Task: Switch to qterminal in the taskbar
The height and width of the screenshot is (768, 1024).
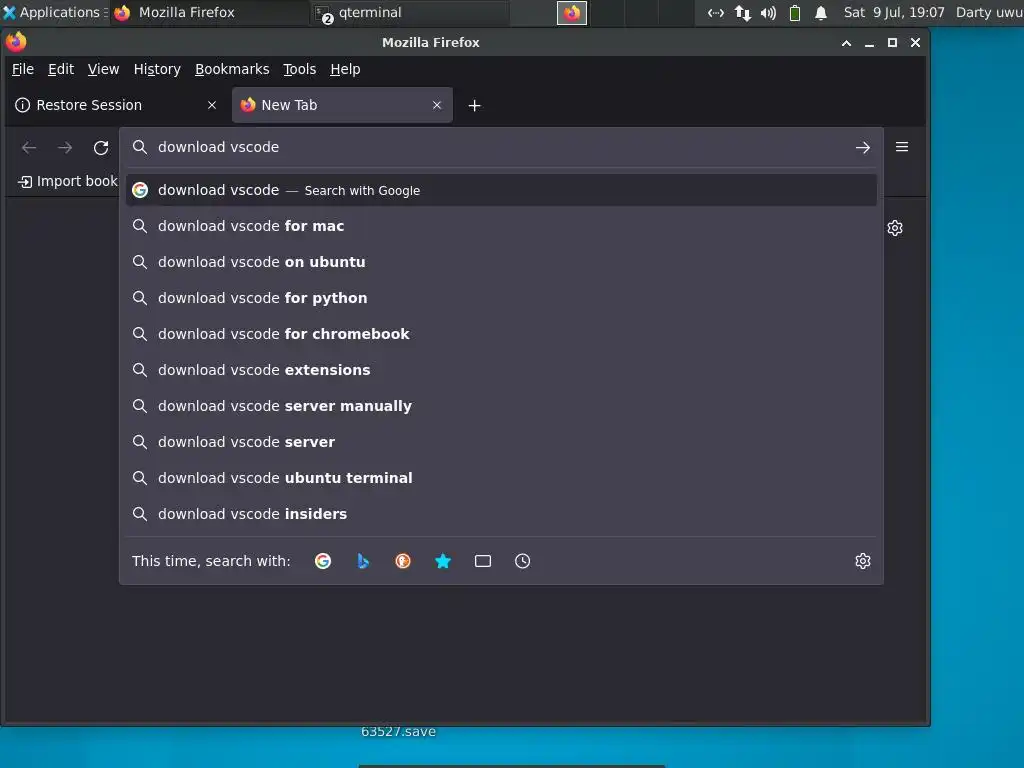Action: [408, 12]
